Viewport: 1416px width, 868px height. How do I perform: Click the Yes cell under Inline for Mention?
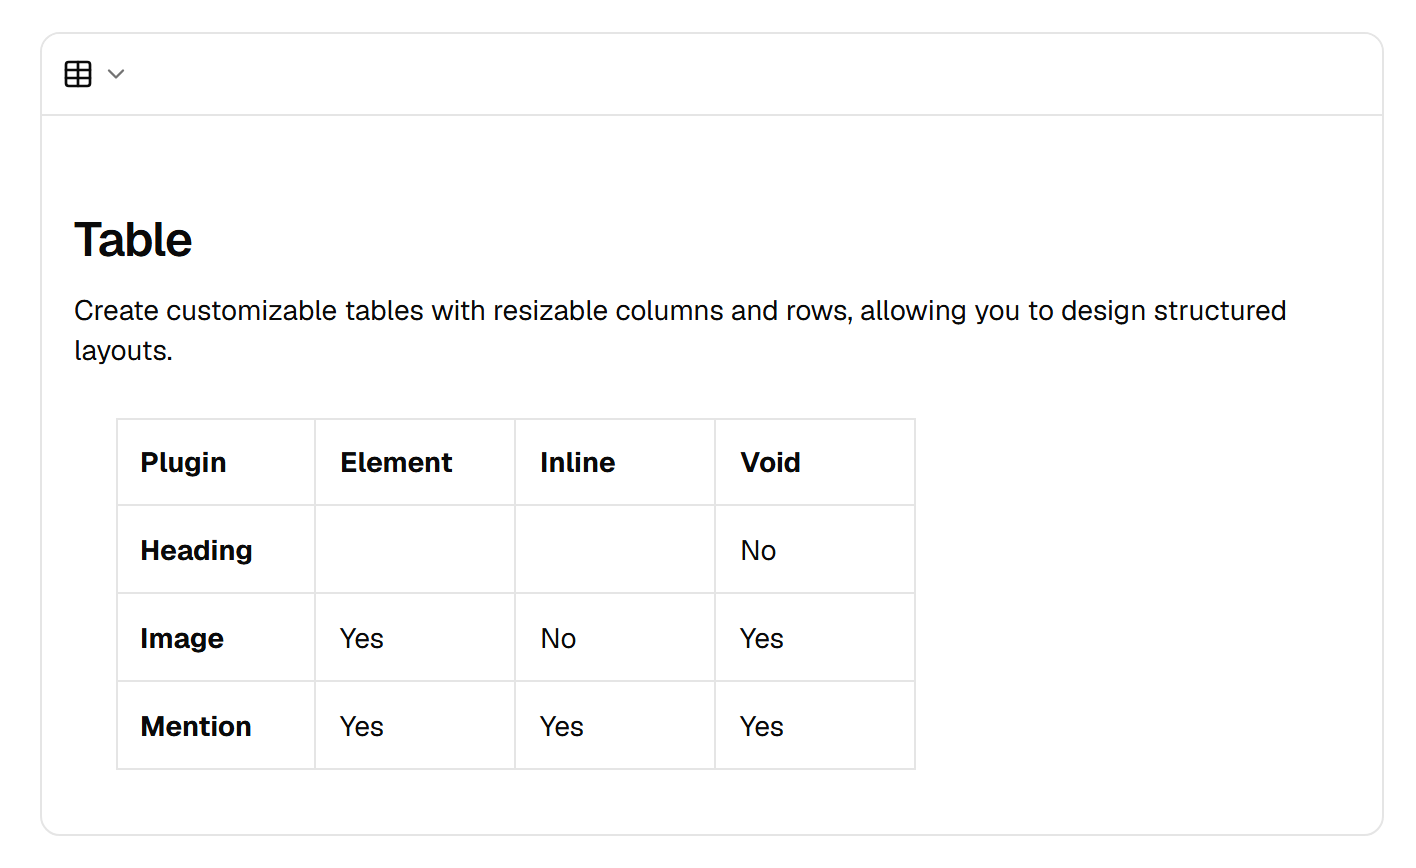click(x=615, y=726)
